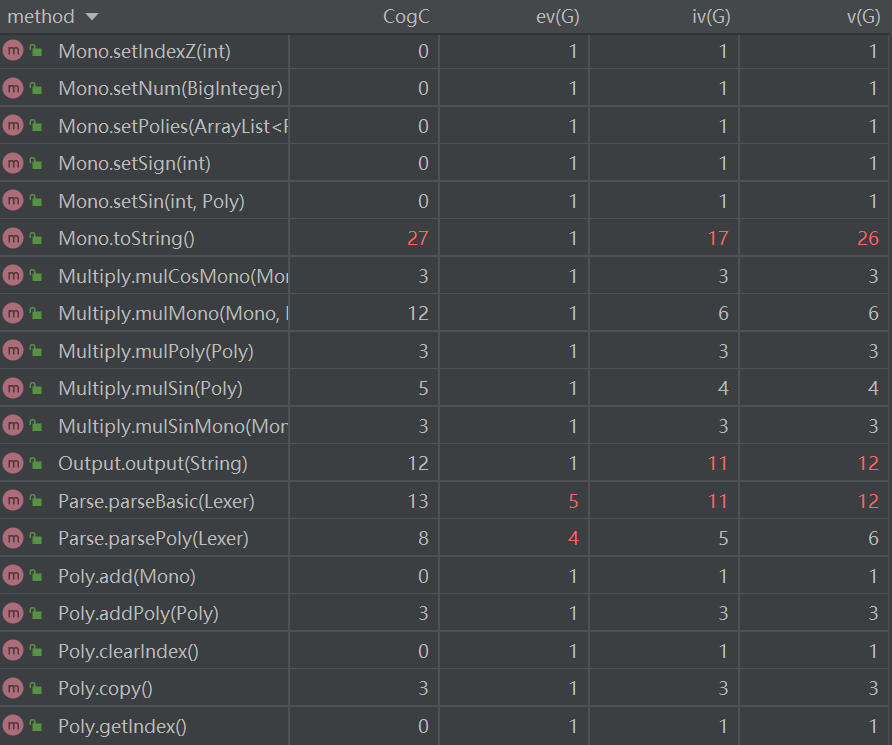This screenshot has width=892, height=745.
Task: Select the Poly.getIndex() method name
Action: pos(122,726)
